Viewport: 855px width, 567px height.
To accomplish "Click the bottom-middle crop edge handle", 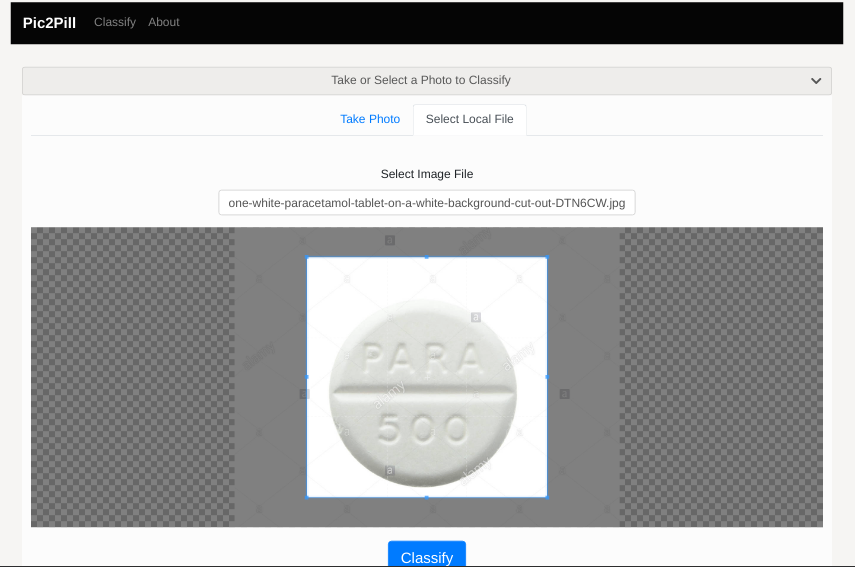I will click(426, 497).
